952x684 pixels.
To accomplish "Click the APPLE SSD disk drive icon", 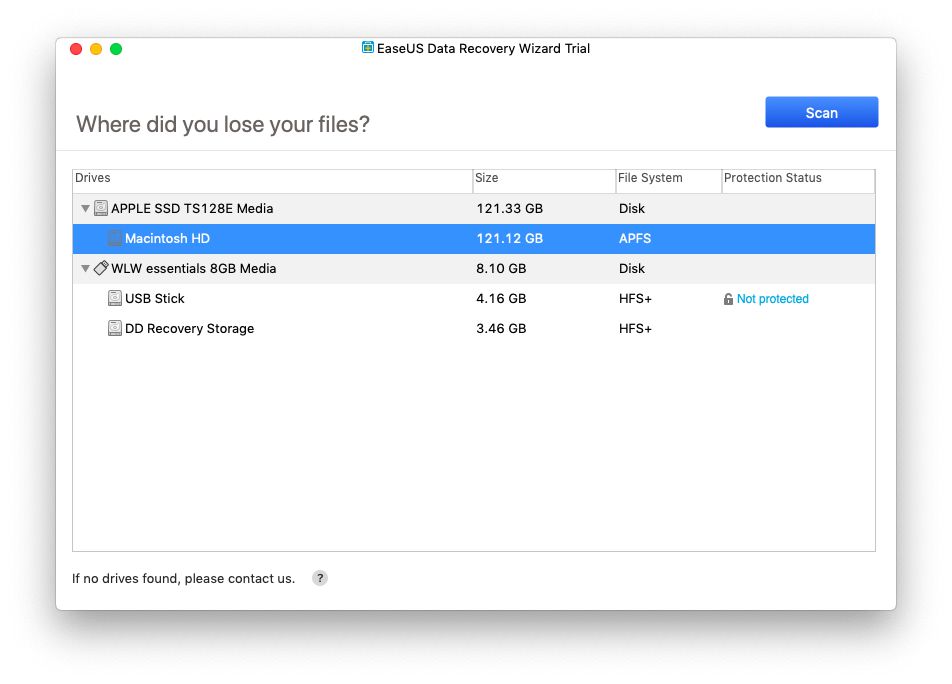I will click(x=101, y=208).
